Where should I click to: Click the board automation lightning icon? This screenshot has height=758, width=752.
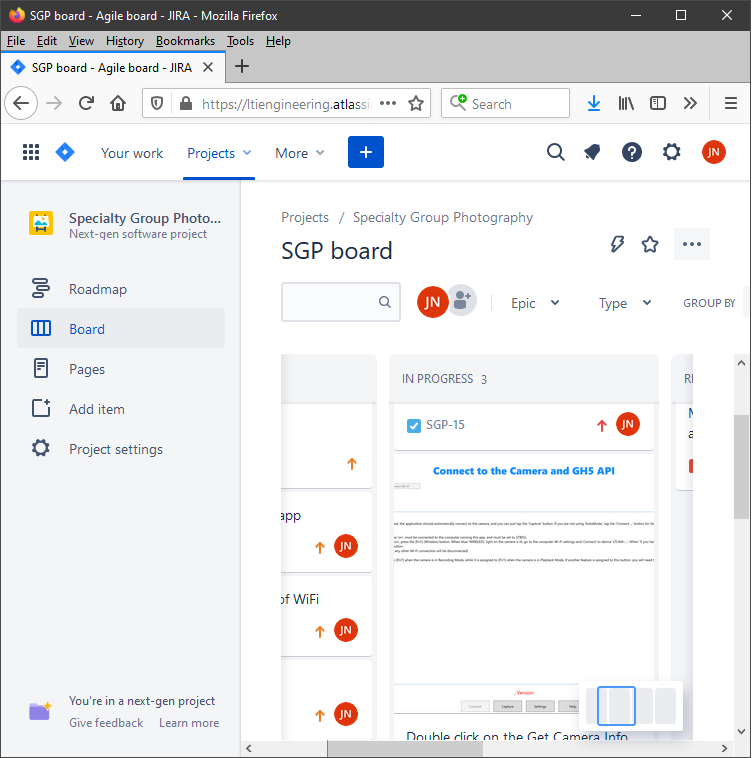point(617,244)
